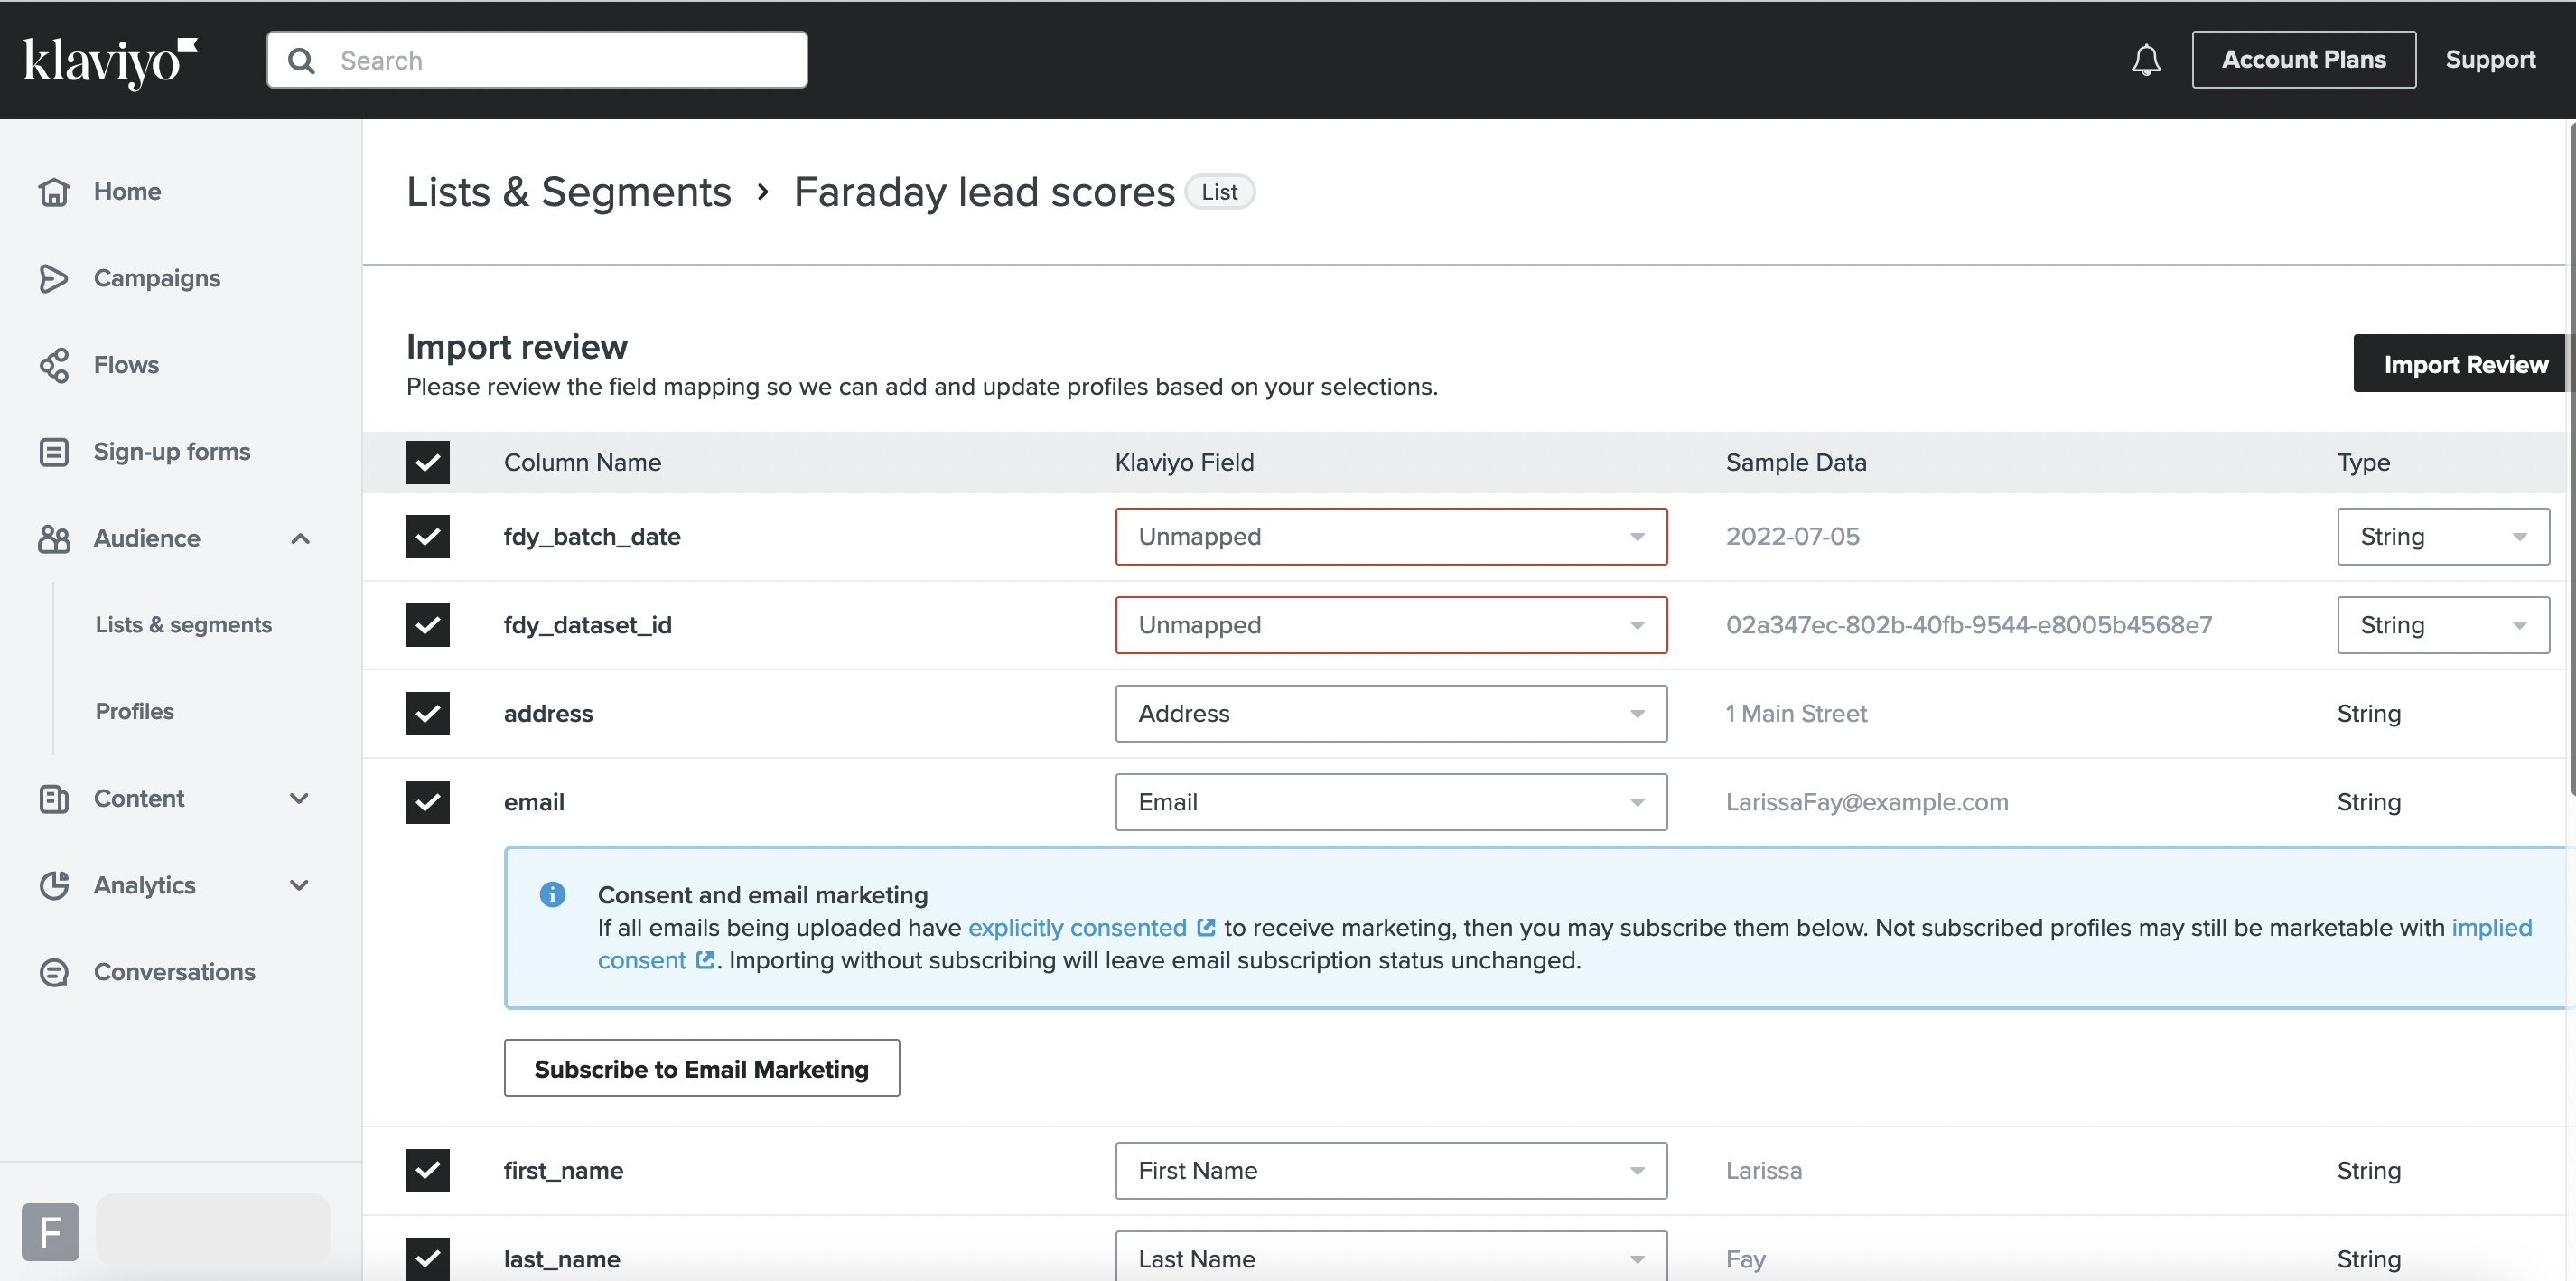Click the Sign-up forms icon

pyautogui.click(x=54, y=452)
